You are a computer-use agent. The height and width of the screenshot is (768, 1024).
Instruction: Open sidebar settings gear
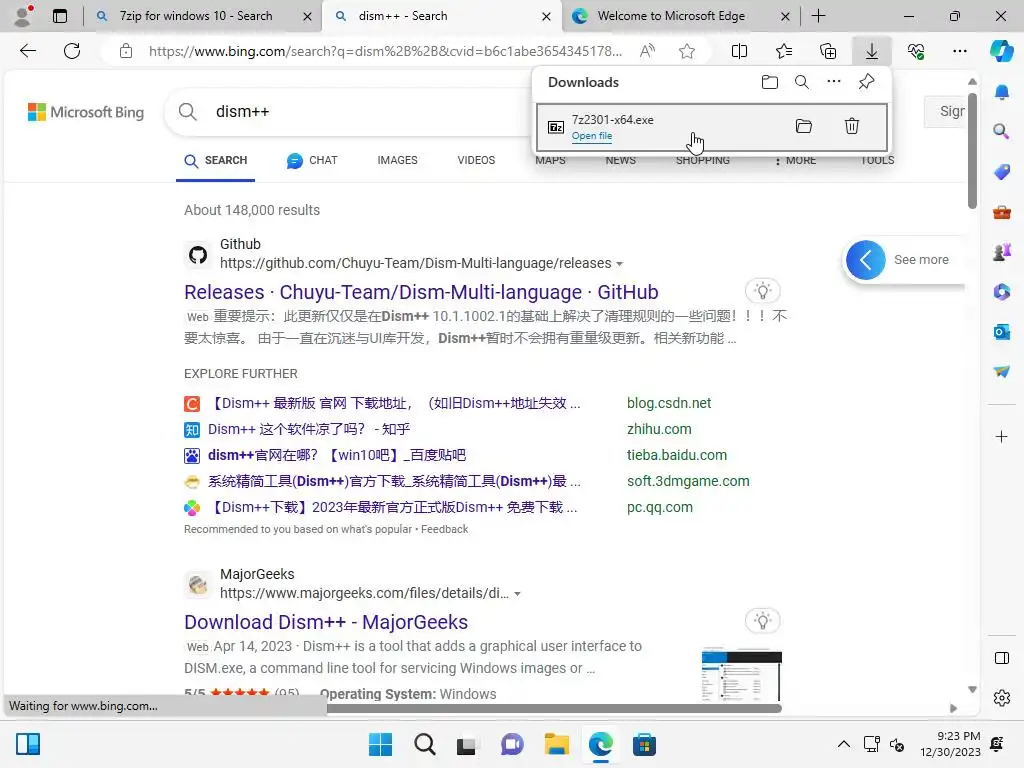[1002, 697]
